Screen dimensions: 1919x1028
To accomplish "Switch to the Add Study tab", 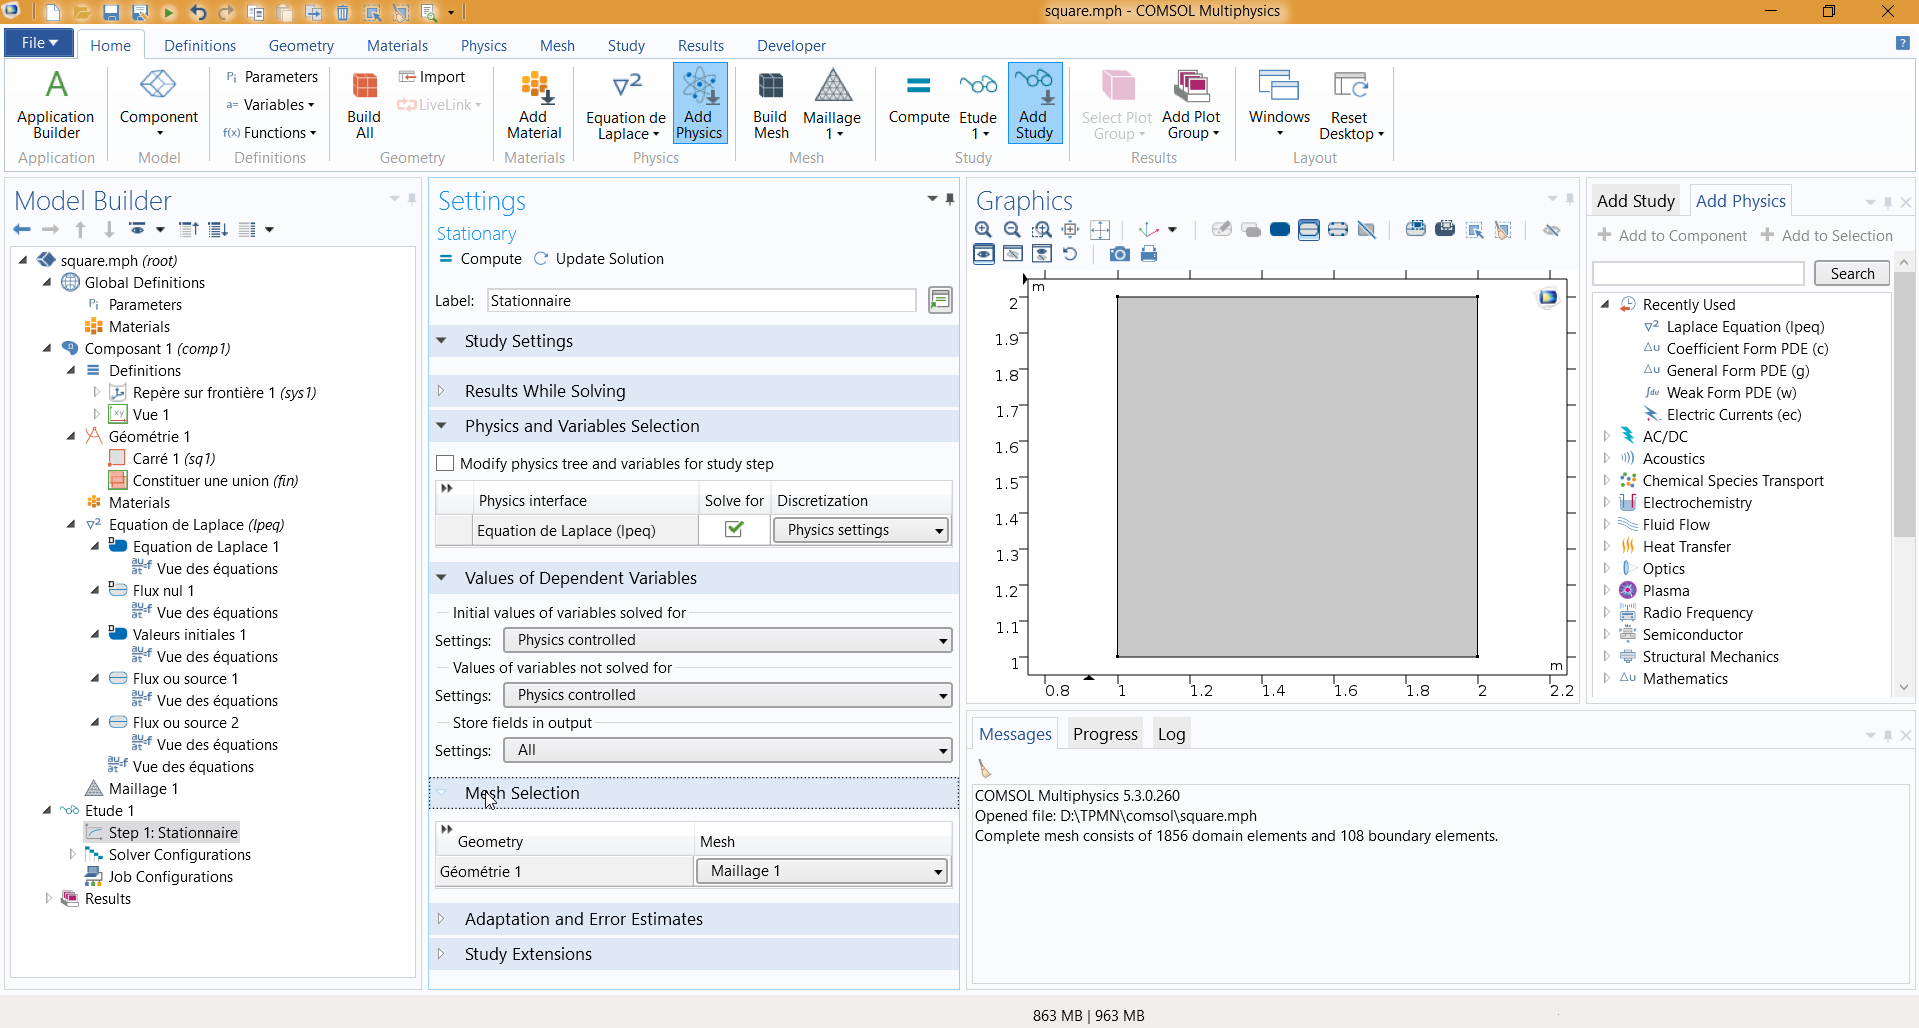I will click(1635, 201).
